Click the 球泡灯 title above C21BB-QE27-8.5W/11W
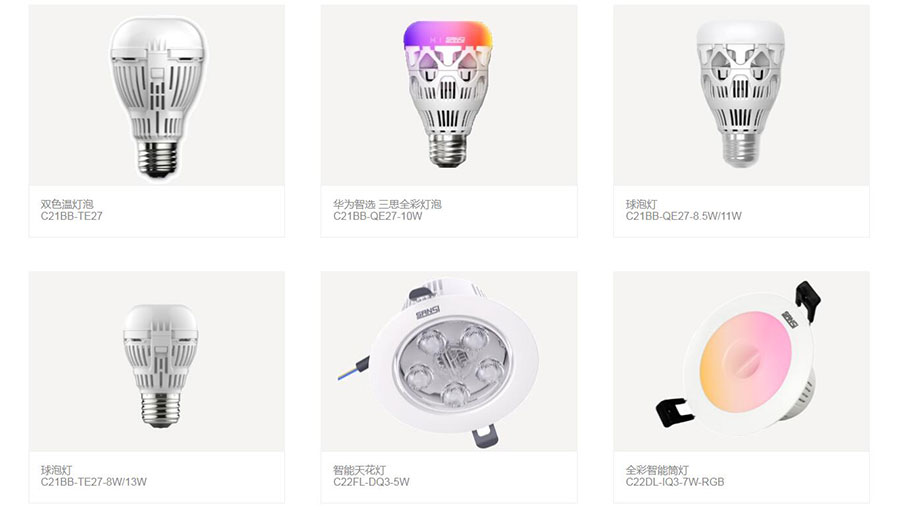Screen dimensions: 900x510 [641, 204]
